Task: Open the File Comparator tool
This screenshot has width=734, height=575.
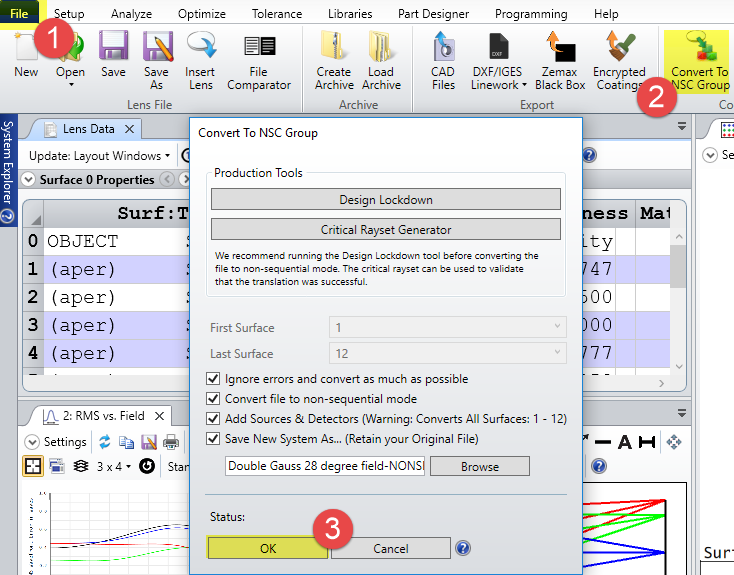Action: pyautogui.click(x=259, y=60)
